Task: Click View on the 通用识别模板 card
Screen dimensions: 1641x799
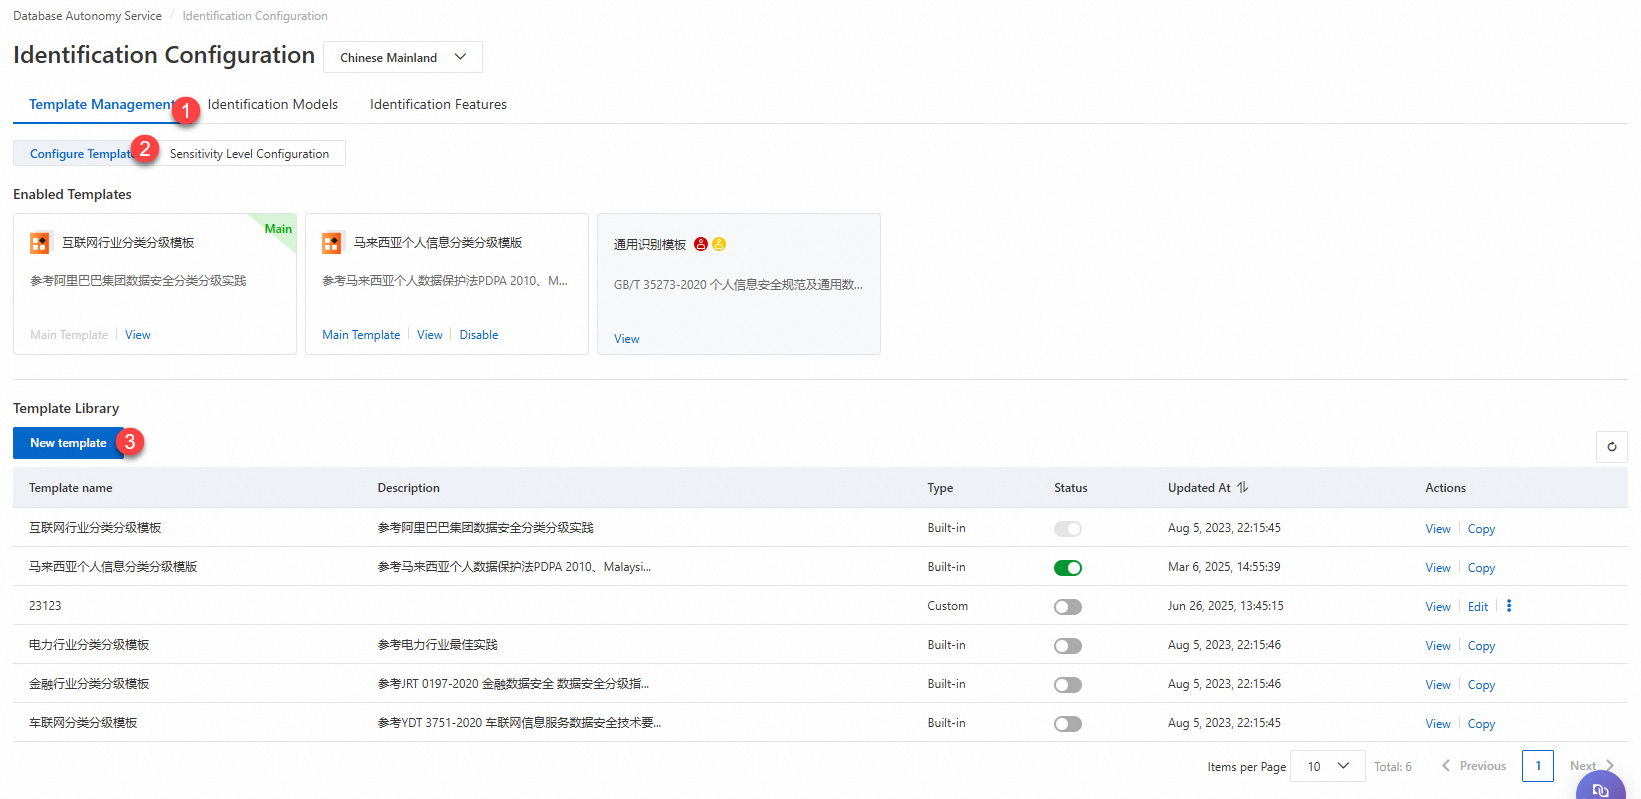Action: tap(627, 339)
